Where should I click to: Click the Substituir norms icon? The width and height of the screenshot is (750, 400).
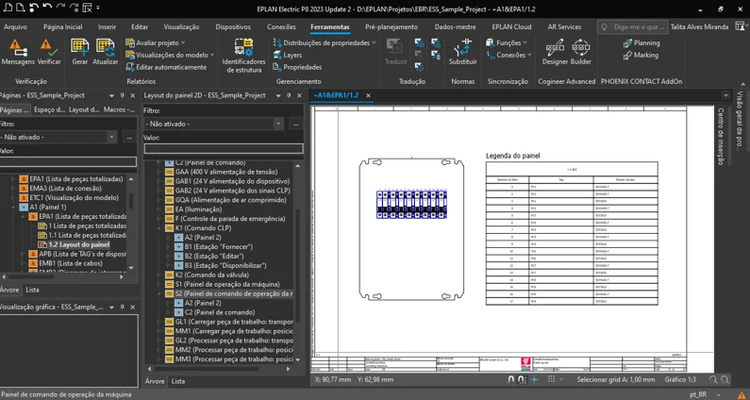click(463, 52)
